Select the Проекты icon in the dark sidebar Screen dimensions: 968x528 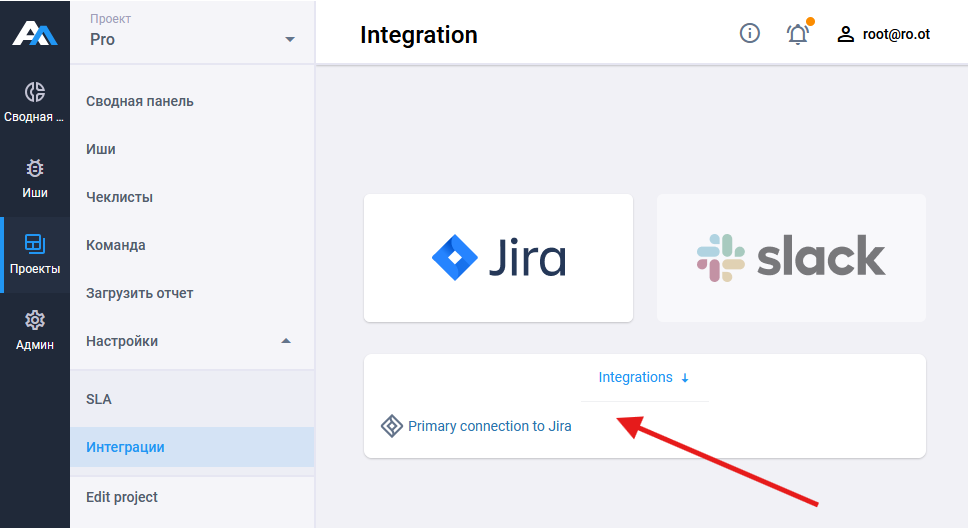tap(35, 244)
